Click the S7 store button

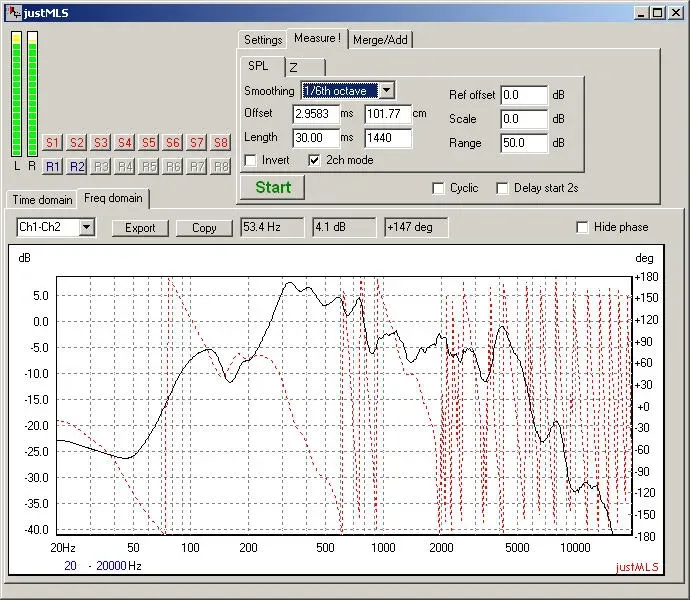coord(197,143)
